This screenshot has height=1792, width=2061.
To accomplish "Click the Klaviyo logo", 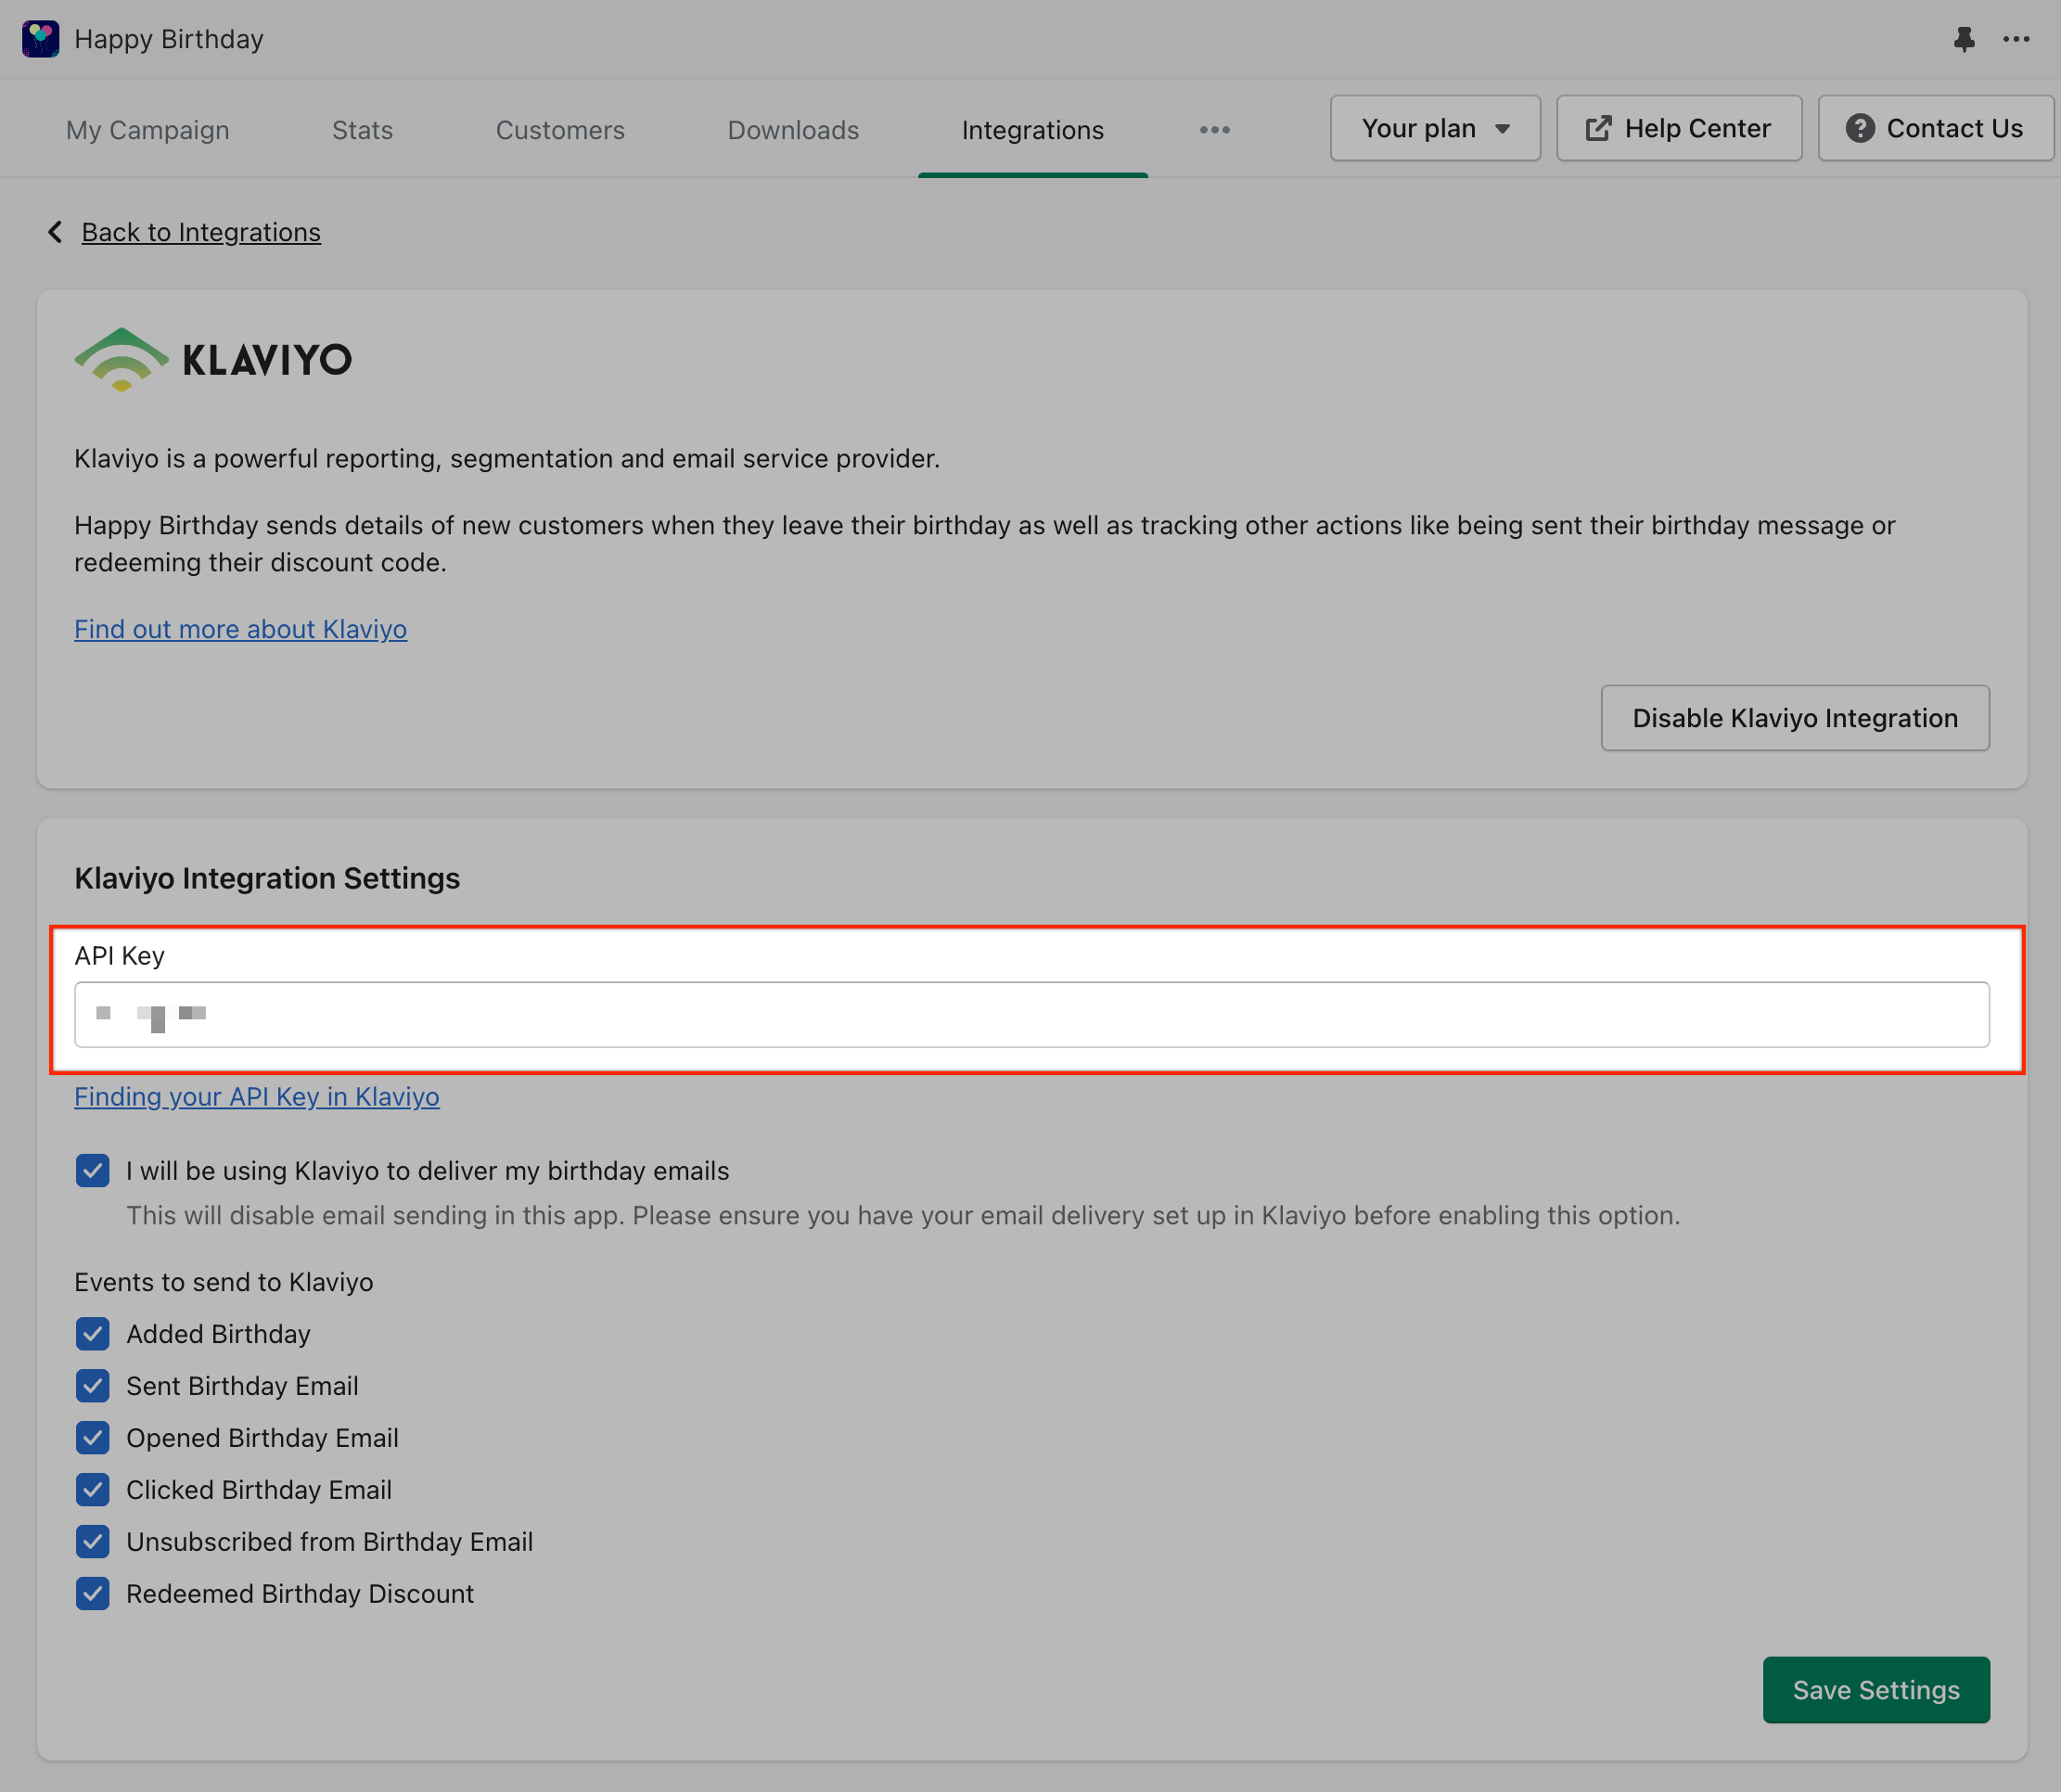I will [213, 359].
